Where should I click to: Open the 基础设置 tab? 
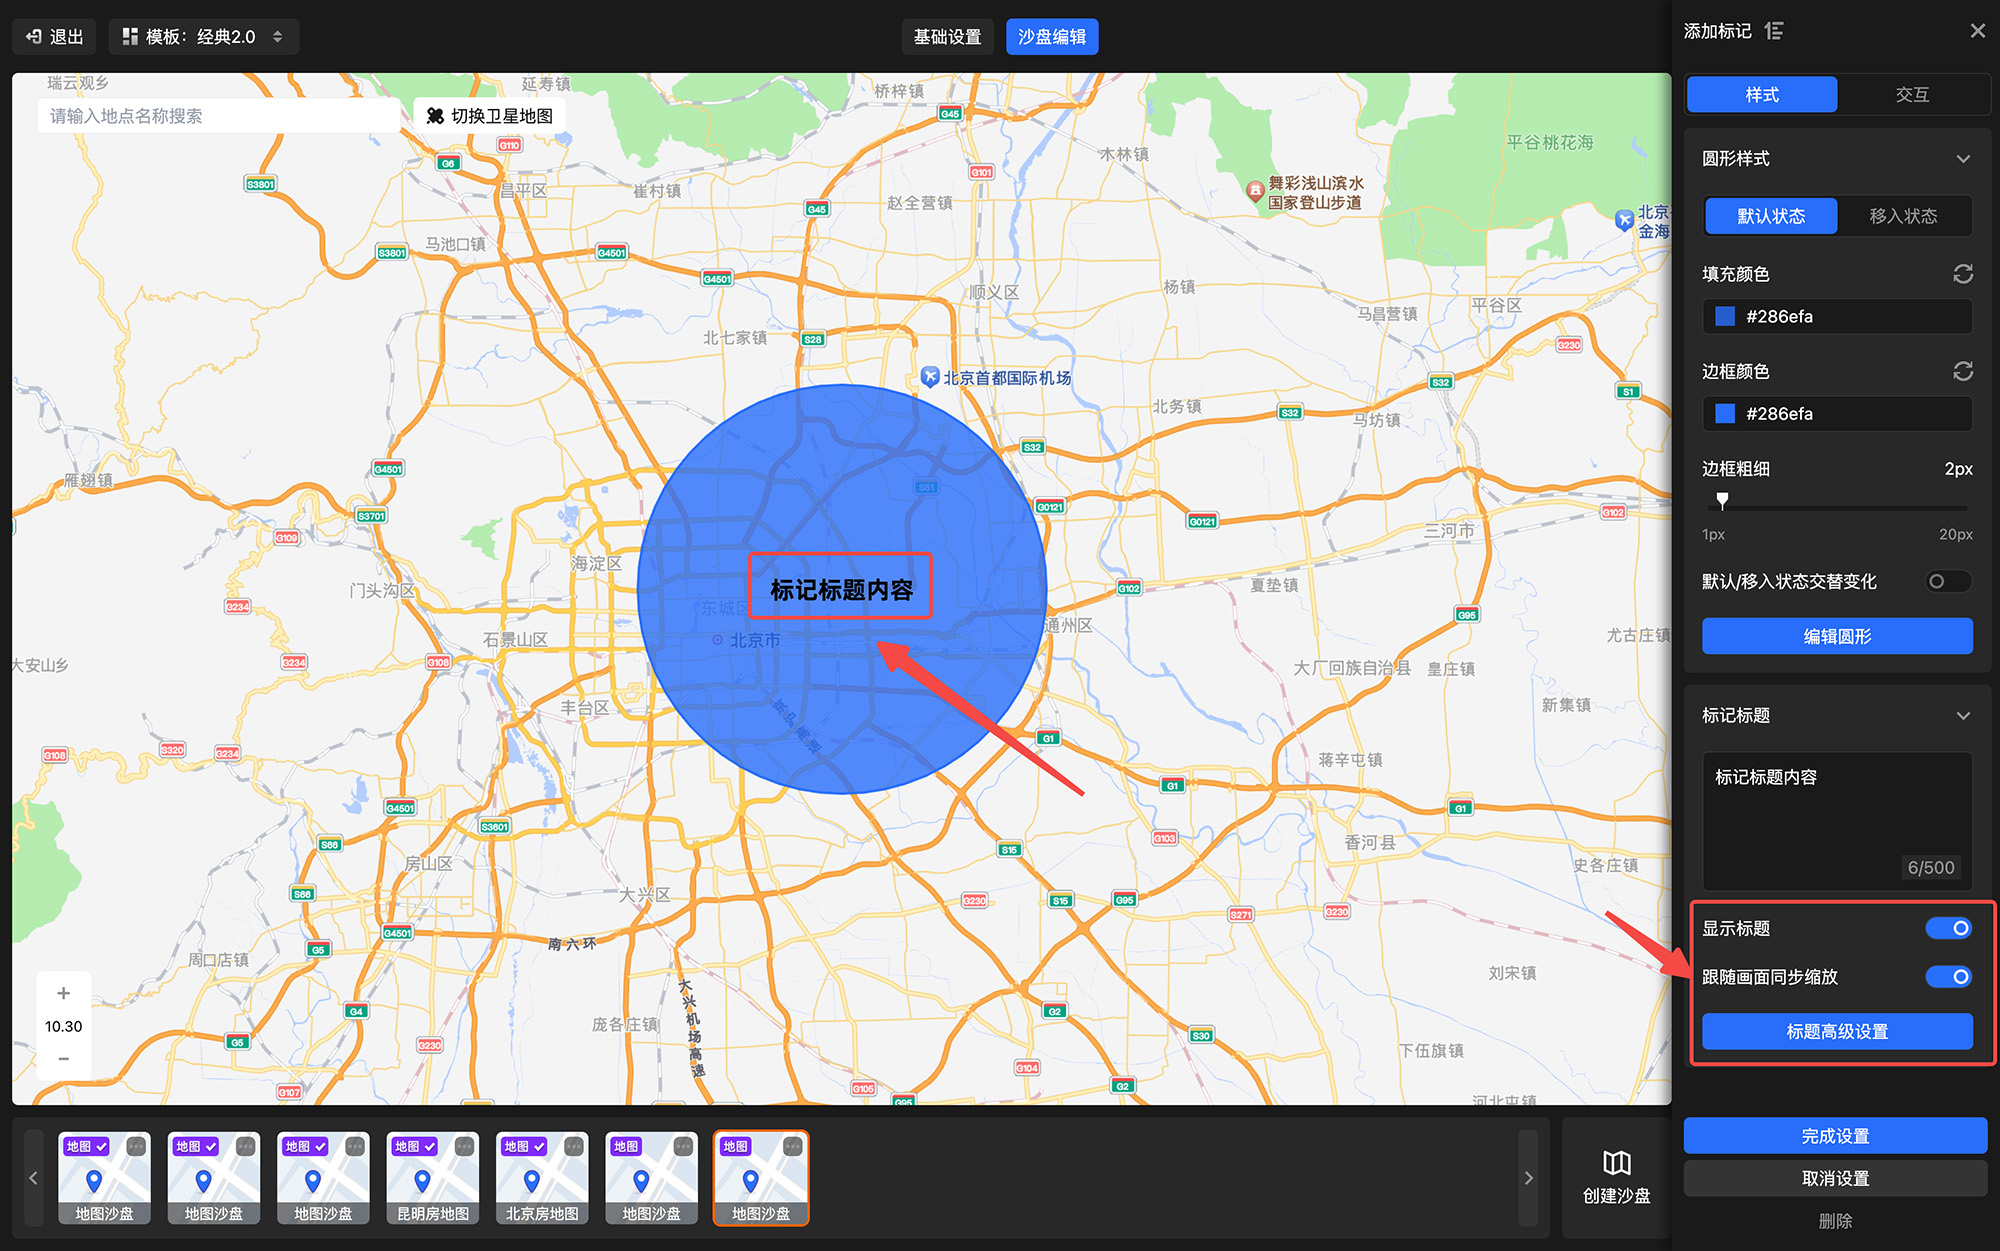(x=947, y=37)
